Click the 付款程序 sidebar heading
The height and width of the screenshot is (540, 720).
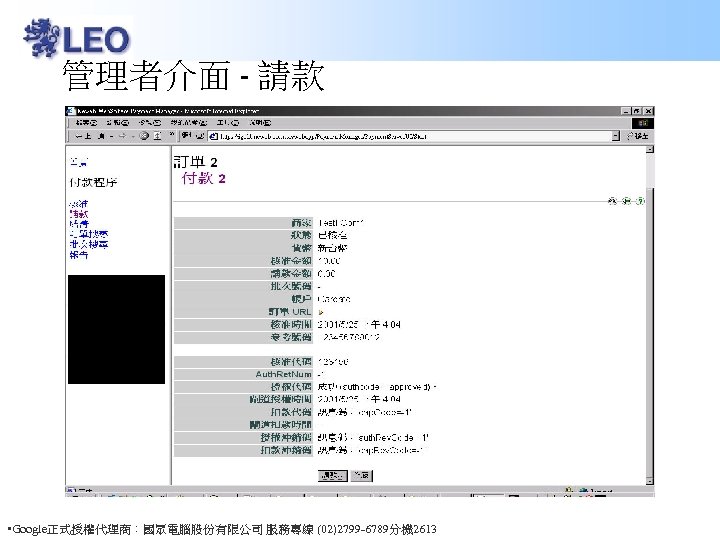(x=93, y=182)
